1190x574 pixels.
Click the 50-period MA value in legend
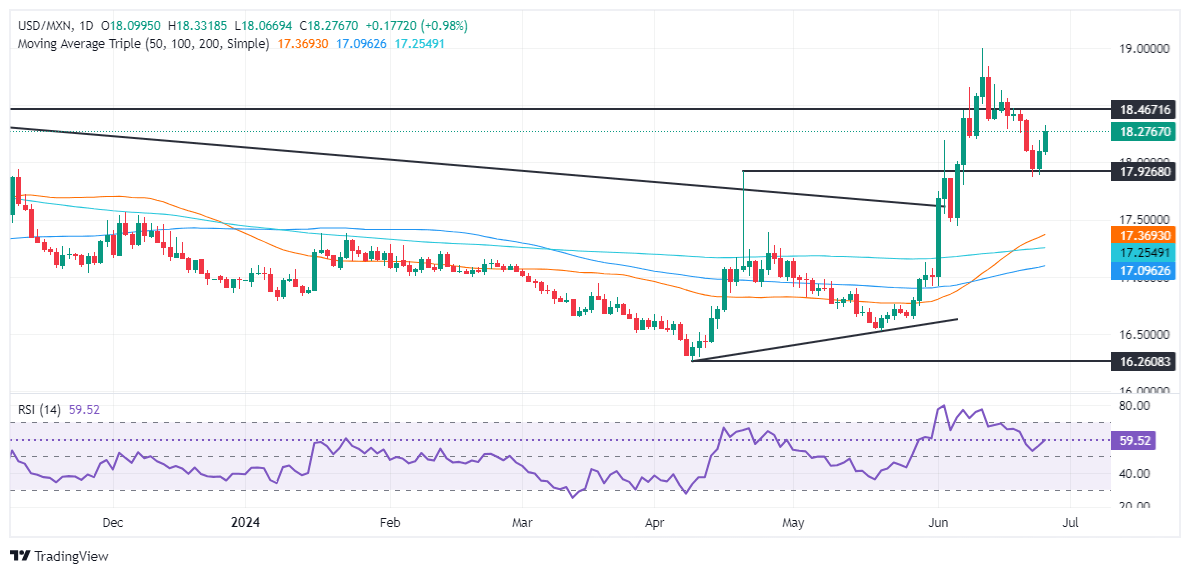click(300, 44)
